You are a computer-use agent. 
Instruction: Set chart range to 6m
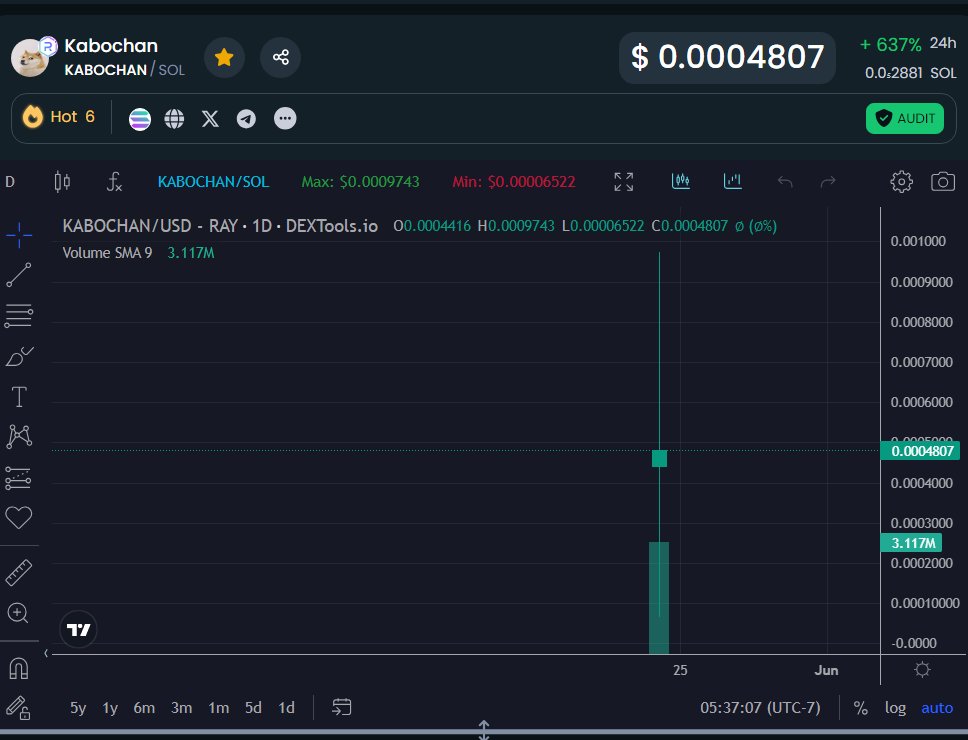tap(144, 708)
